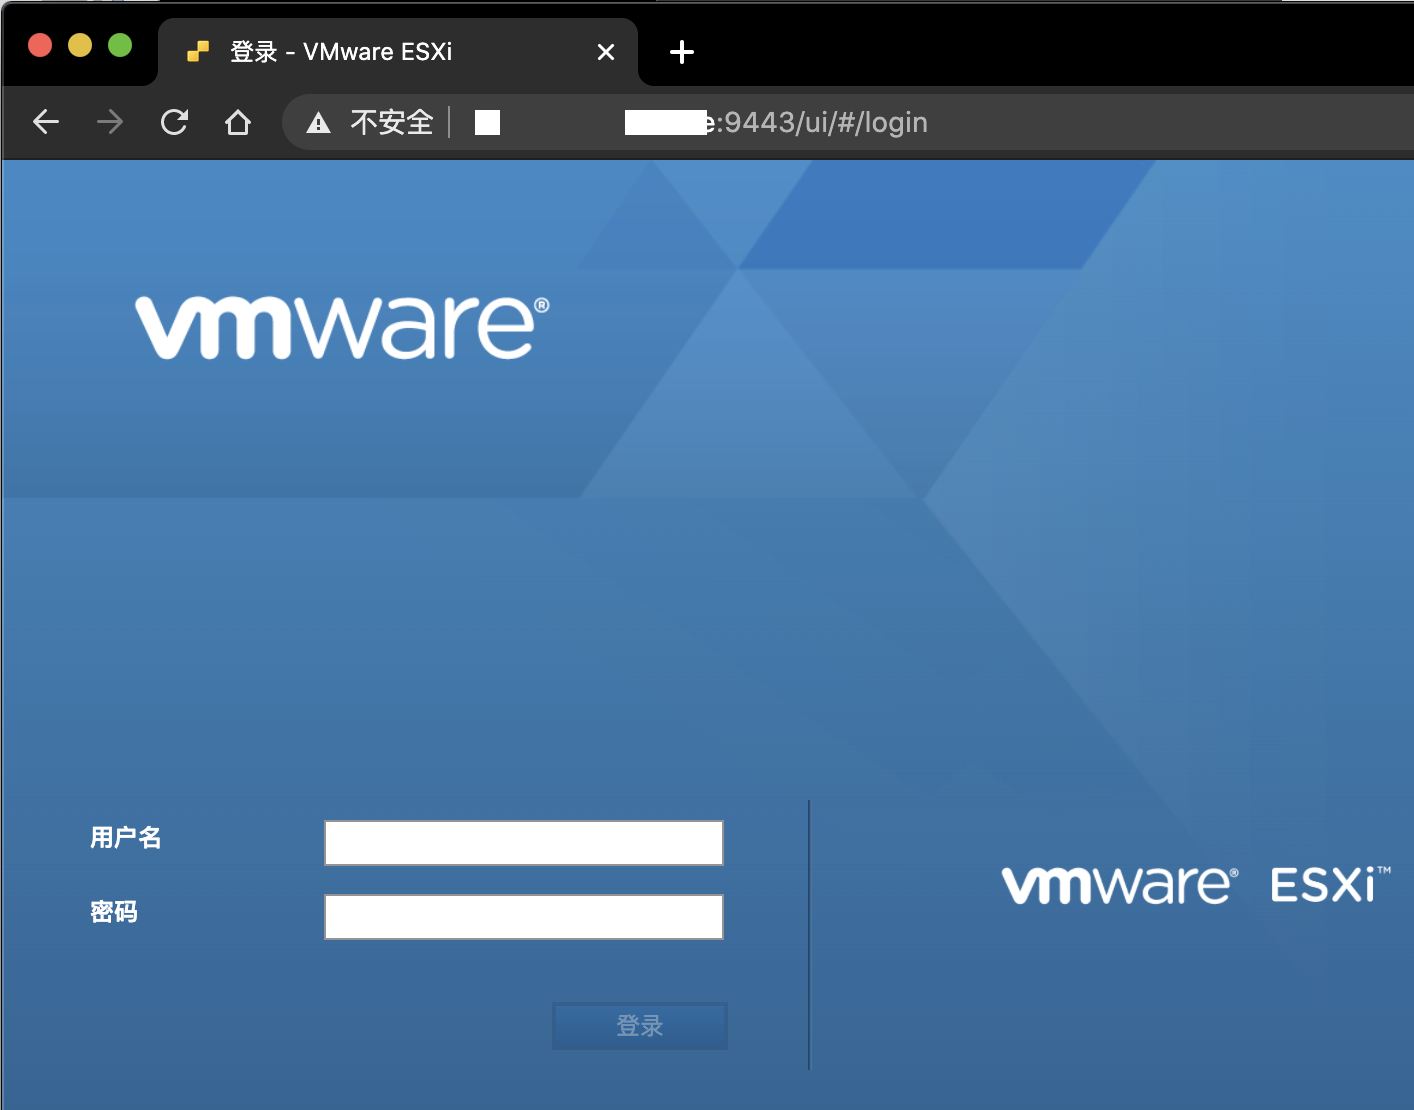Image resolution: width=1414 pixels, height=1110 pixels.
Task: Click the red window close button
Action: coord(40,45)
